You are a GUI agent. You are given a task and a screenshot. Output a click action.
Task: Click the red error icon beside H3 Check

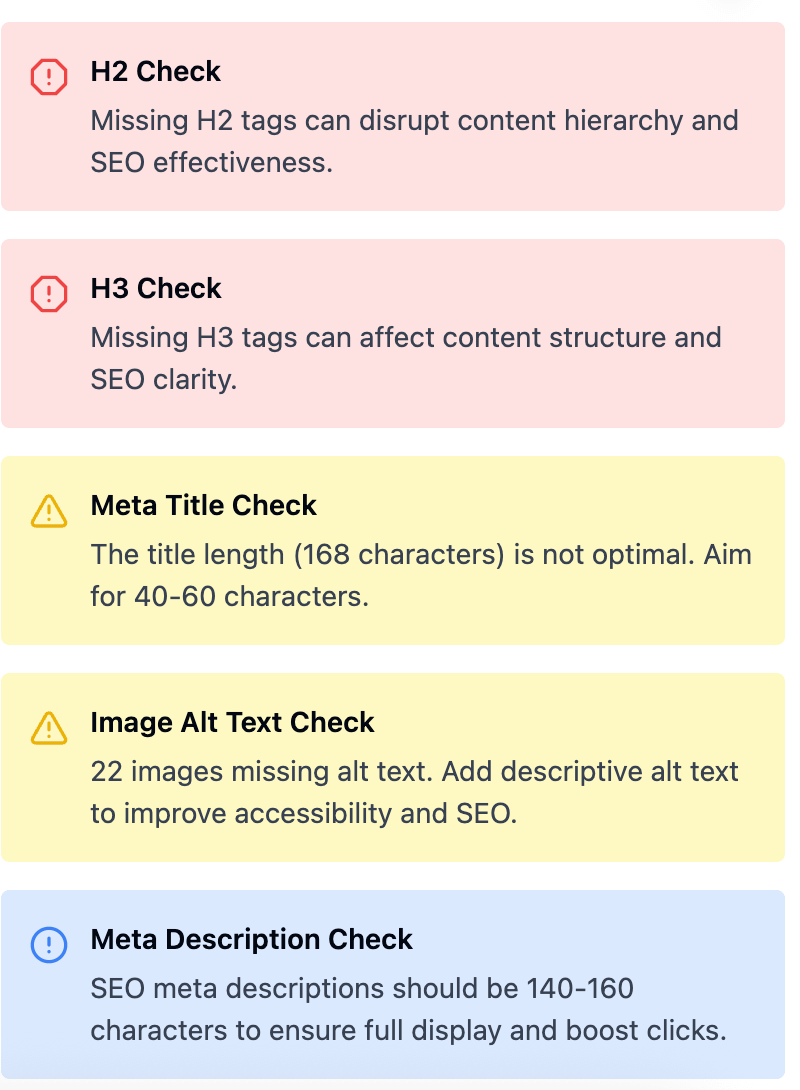click(49, 293)
